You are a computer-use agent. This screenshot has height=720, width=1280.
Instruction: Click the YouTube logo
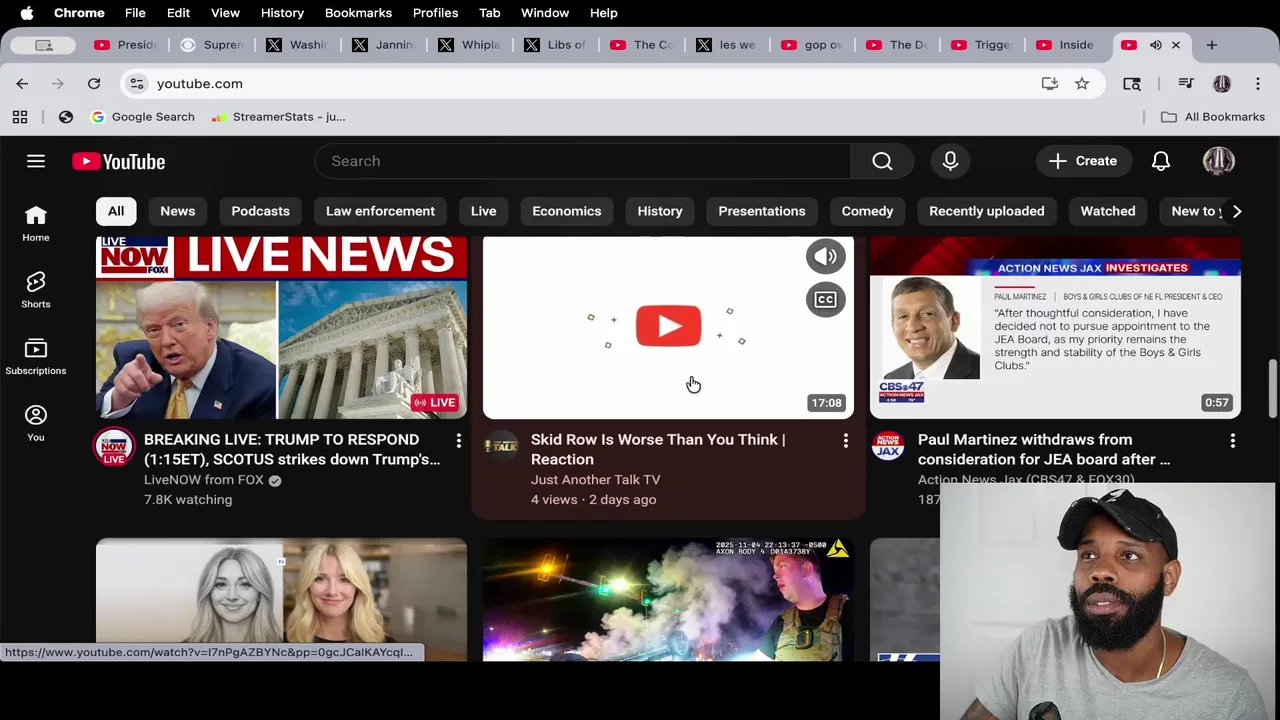[x=118, y=161]
